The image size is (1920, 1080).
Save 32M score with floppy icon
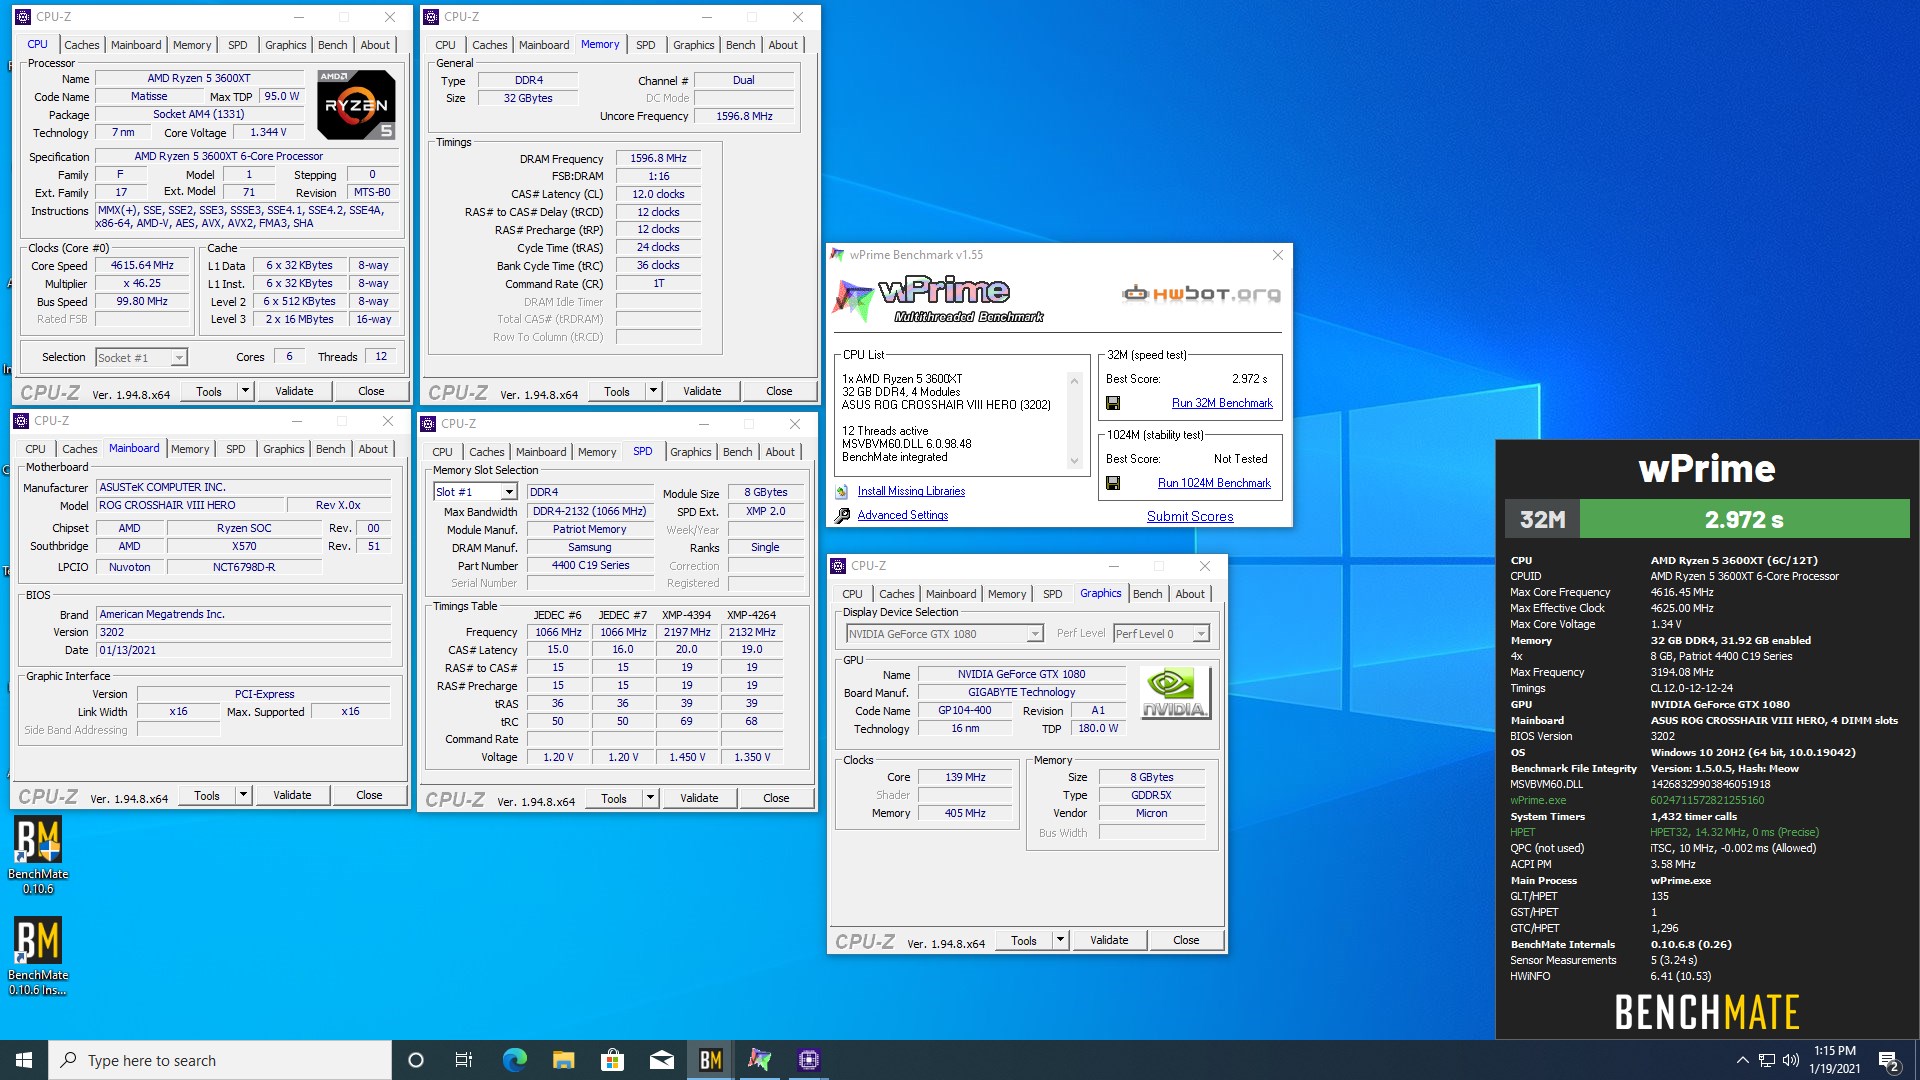(x=1113, y=403)
